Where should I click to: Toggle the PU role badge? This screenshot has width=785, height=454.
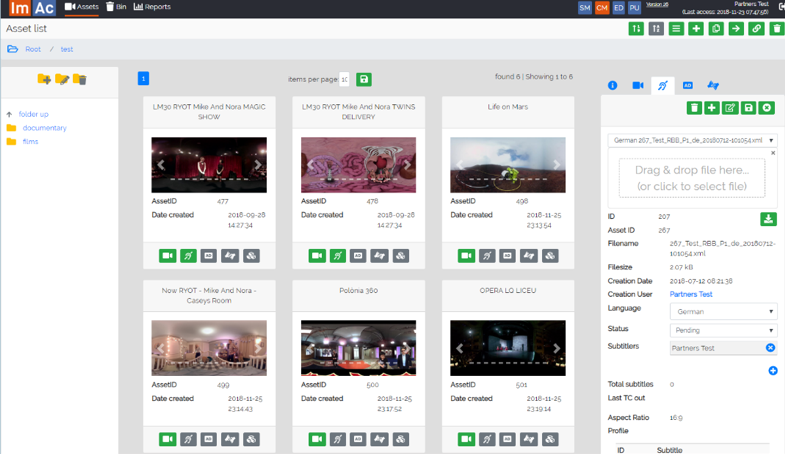pos(634,8)
